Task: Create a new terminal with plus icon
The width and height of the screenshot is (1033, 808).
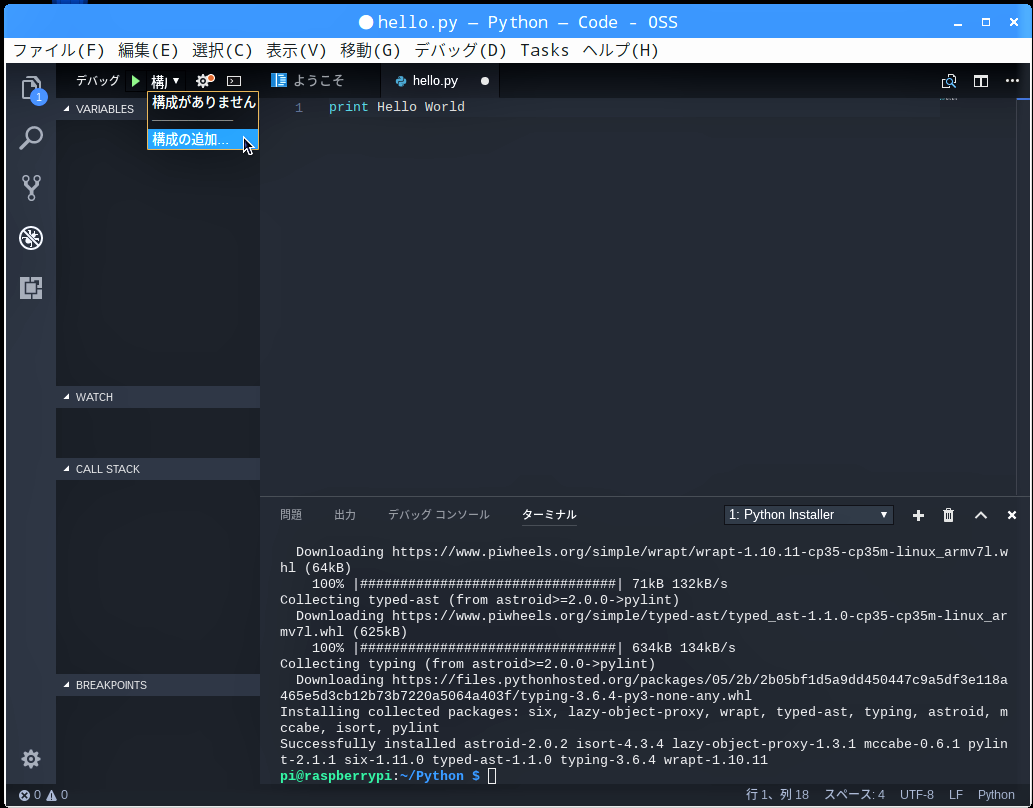Action: pos(918,515)
